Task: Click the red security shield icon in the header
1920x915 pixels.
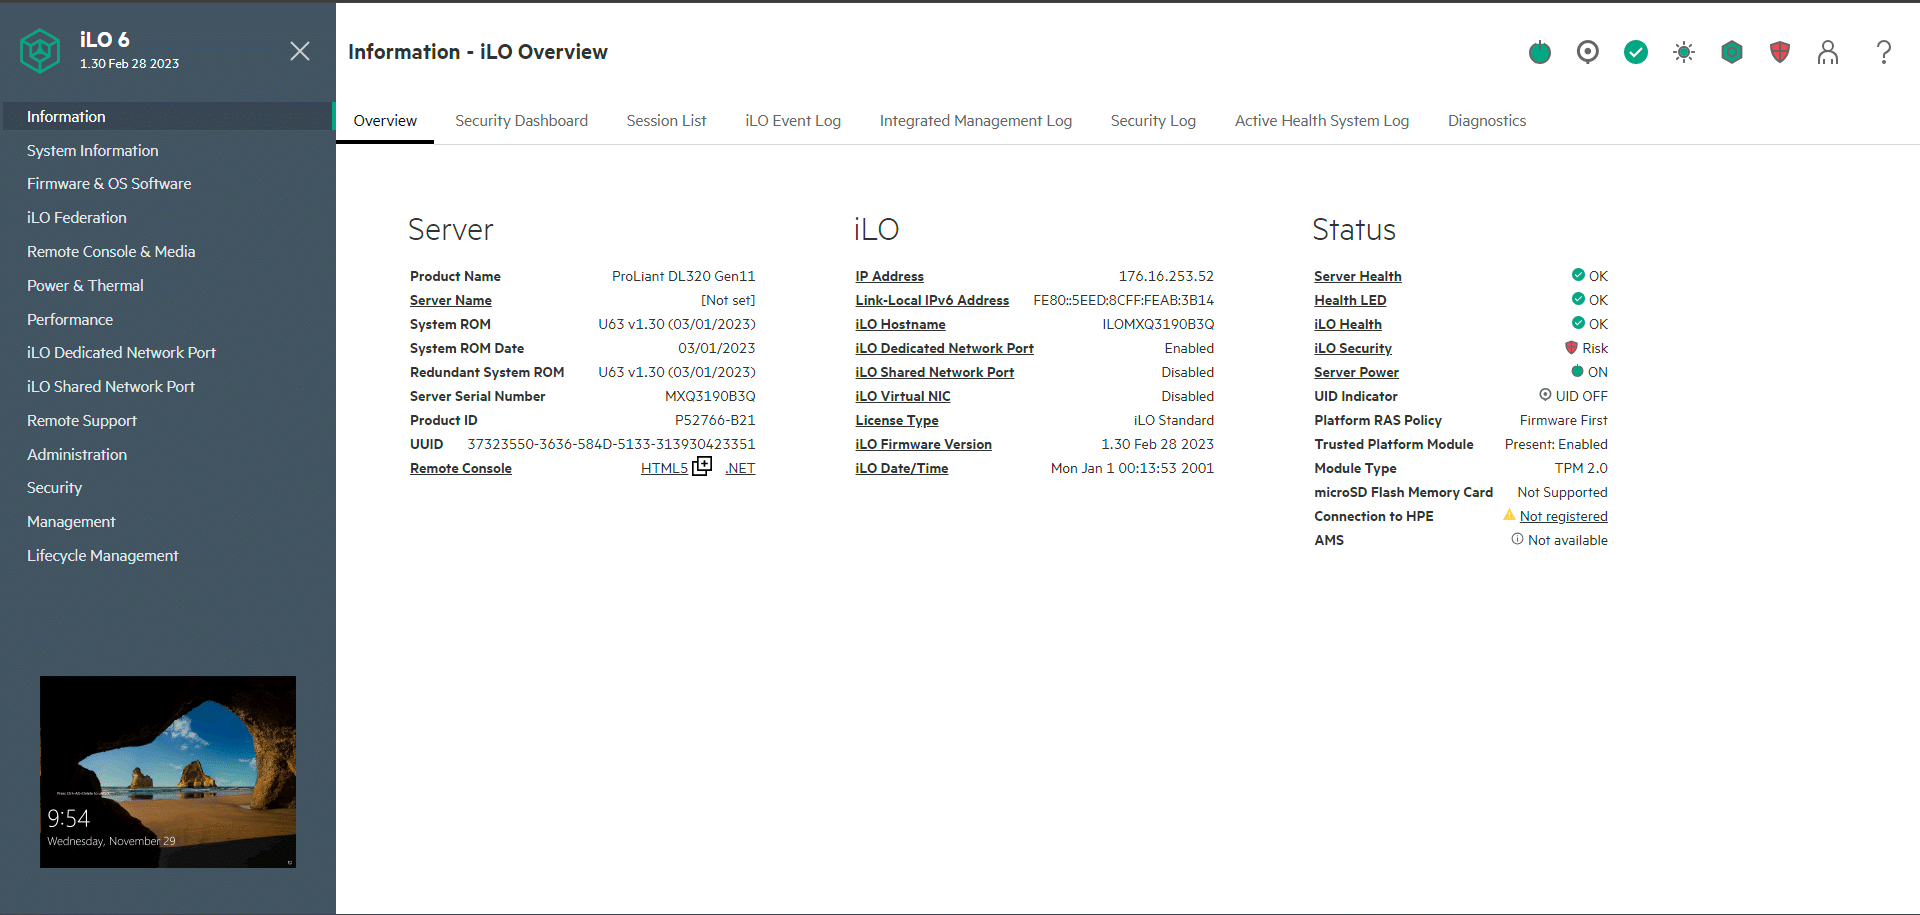Action: pyautogui.click(x=1780, y=52)
